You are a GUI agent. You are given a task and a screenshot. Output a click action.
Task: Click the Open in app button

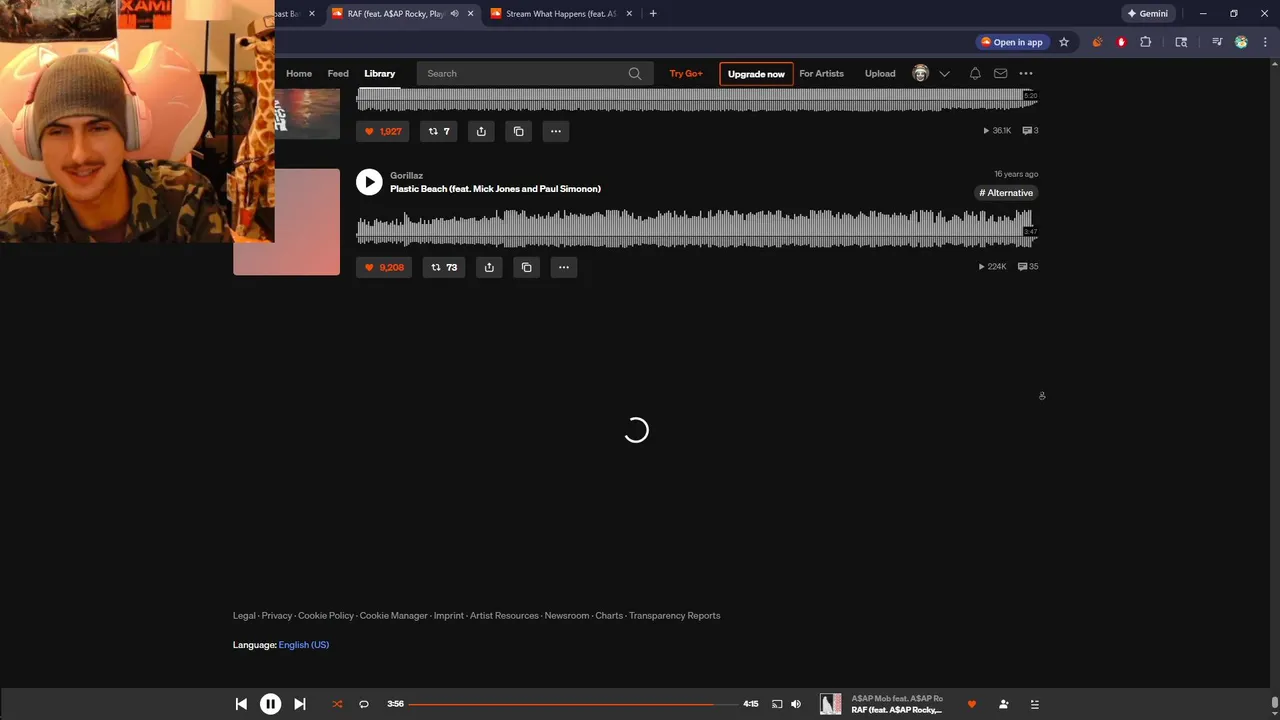point(1012,42)
